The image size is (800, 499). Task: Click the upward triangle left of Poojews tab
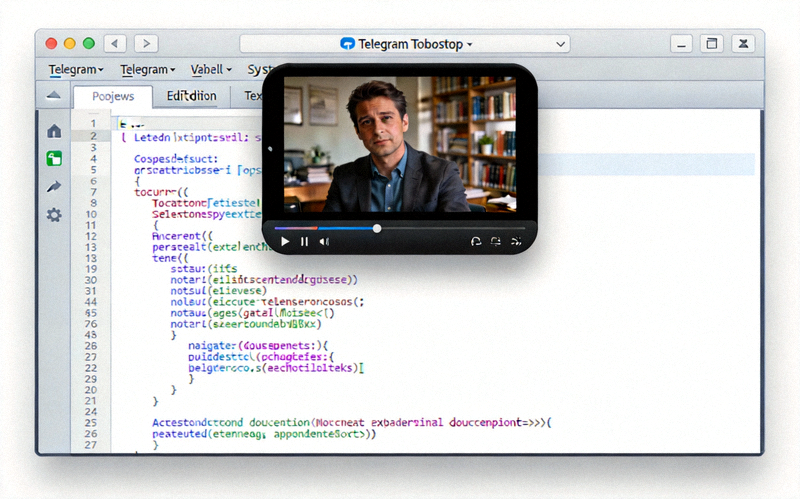[54, 95]
